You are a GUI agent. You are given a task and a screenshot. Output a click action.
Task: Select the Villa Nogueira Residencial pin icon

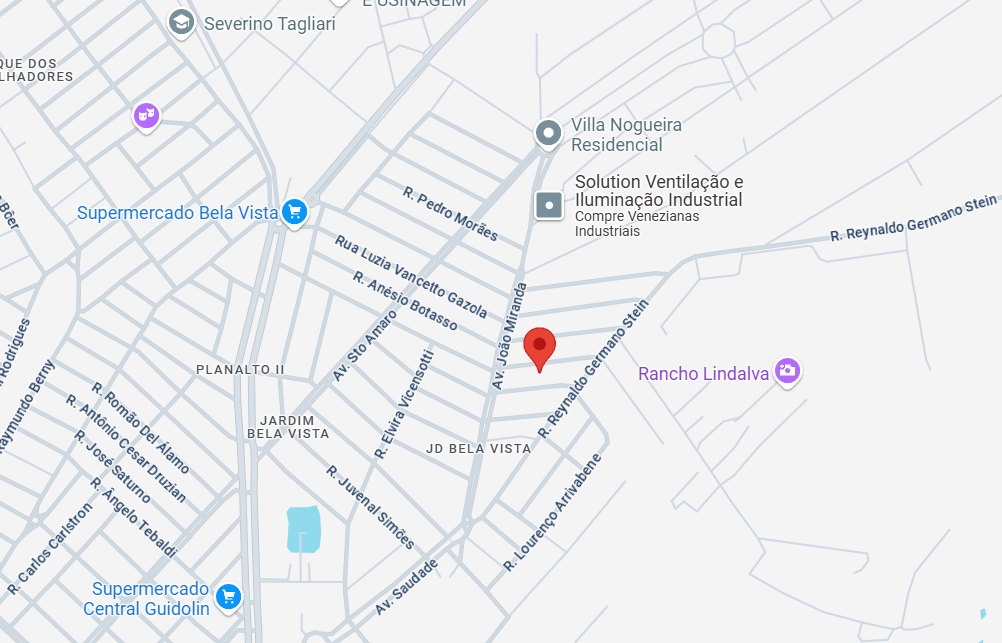coord(548,134)
